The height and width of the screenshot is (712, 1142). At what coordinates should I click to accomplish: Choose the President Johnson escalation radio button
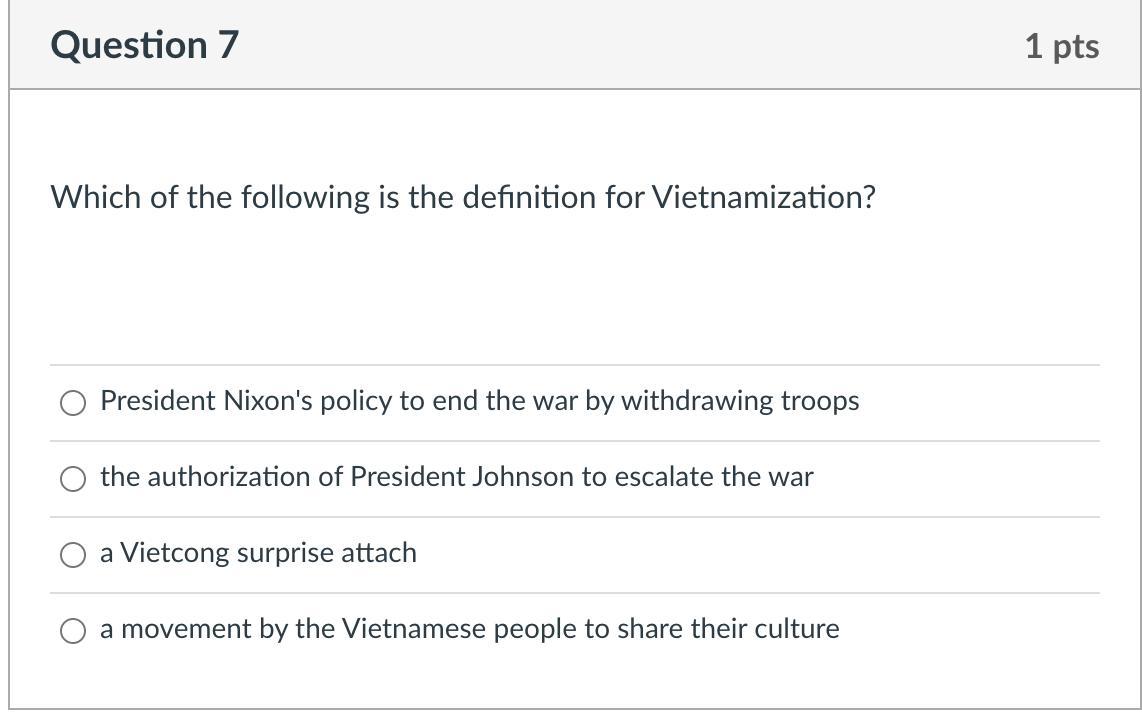pos(73,479)
